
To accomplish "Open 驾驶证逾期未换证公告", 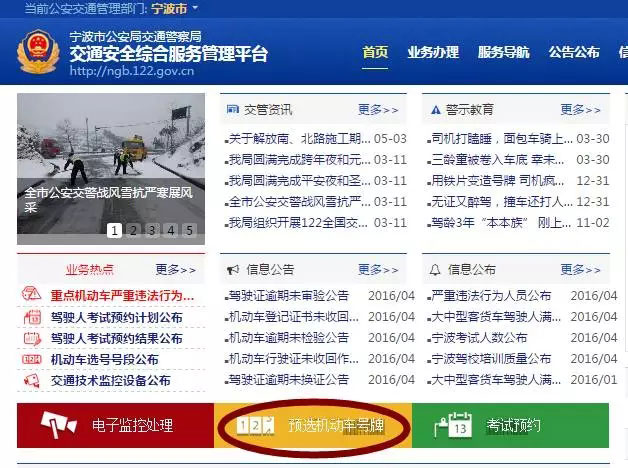I will click(289, 380).
